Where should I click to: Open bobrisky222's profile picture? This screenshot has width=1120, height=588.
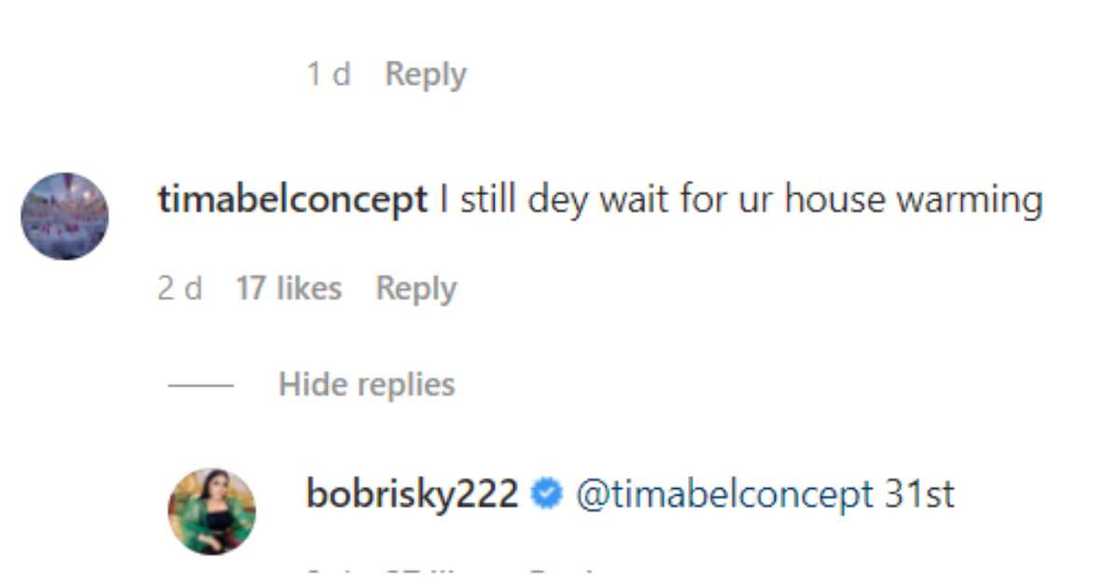point(212,511)
